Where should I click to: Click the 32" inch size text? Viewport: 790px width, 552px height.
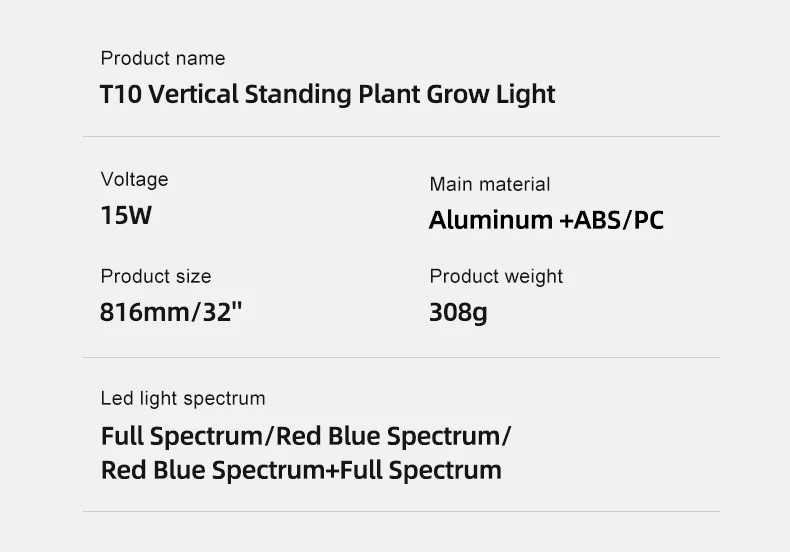223,312
